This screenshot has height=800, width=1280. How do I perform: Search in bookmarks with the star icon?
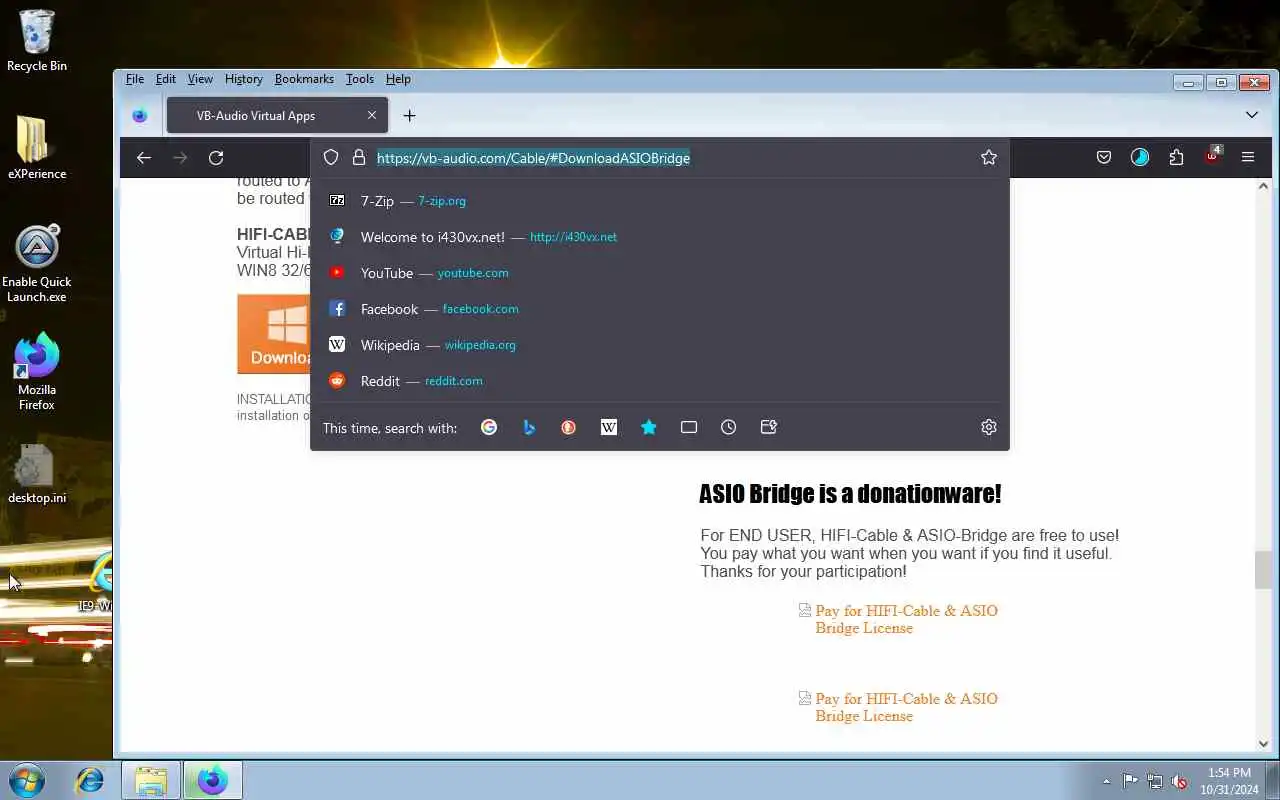(x=649, y=427)
